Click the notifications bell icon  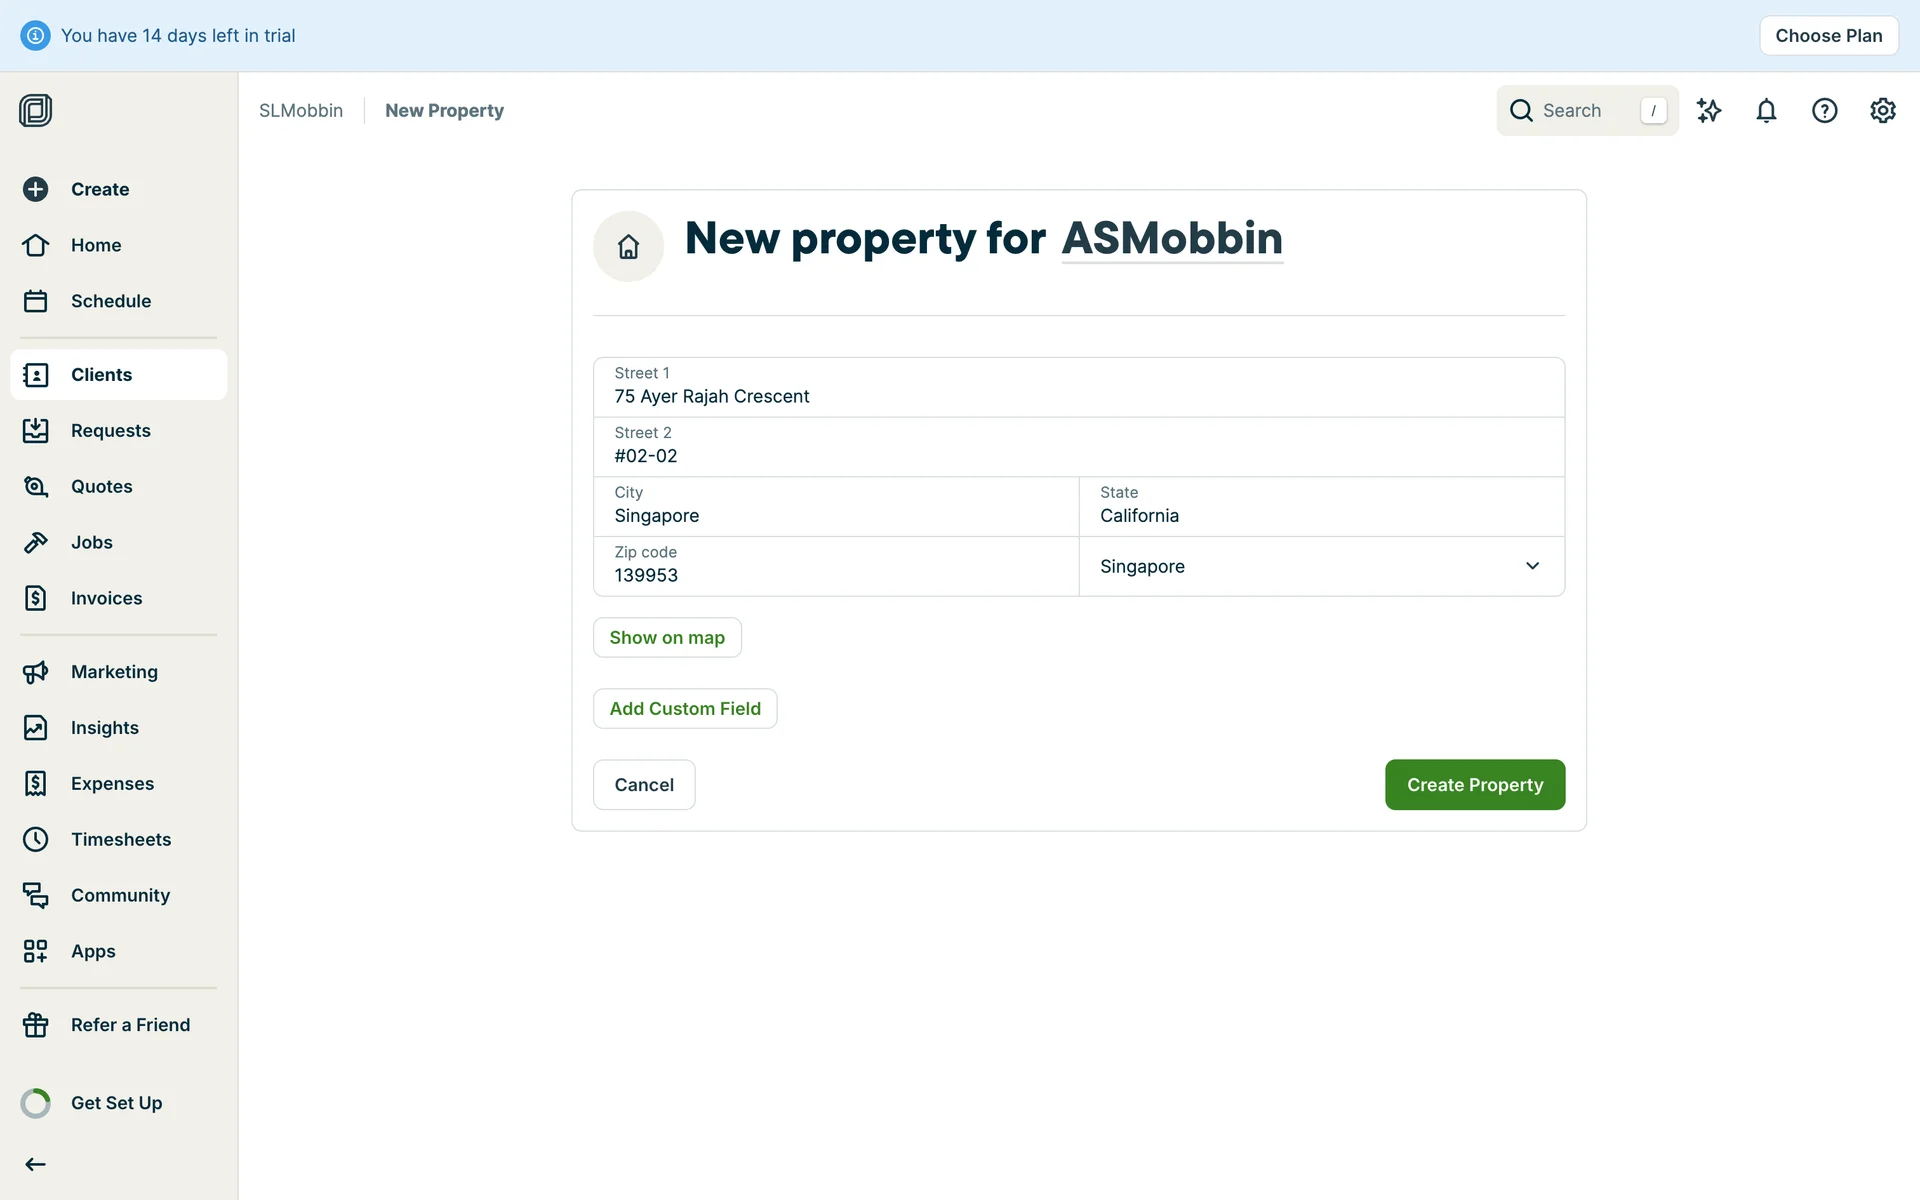click(x=1766, y=110)
